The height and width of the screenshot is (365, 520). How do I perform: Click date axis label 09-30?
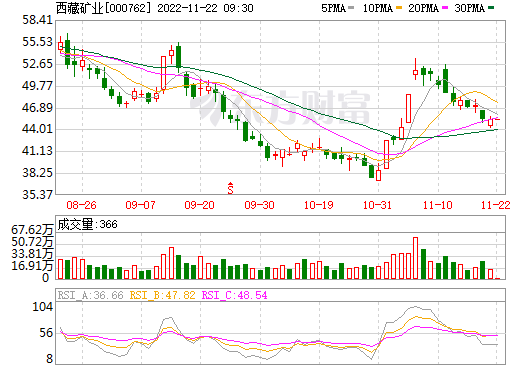[259, 205]
